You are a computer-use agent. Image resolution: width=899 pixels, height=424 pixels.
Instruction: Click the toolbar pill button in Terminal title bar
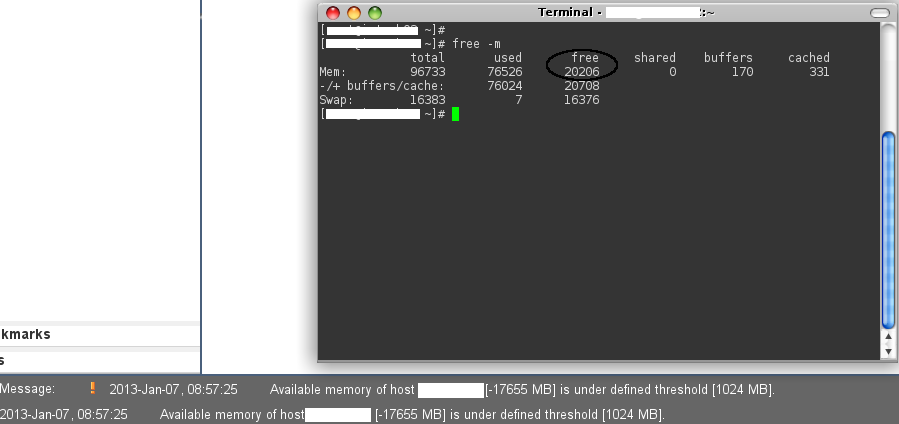click(879, 13)
